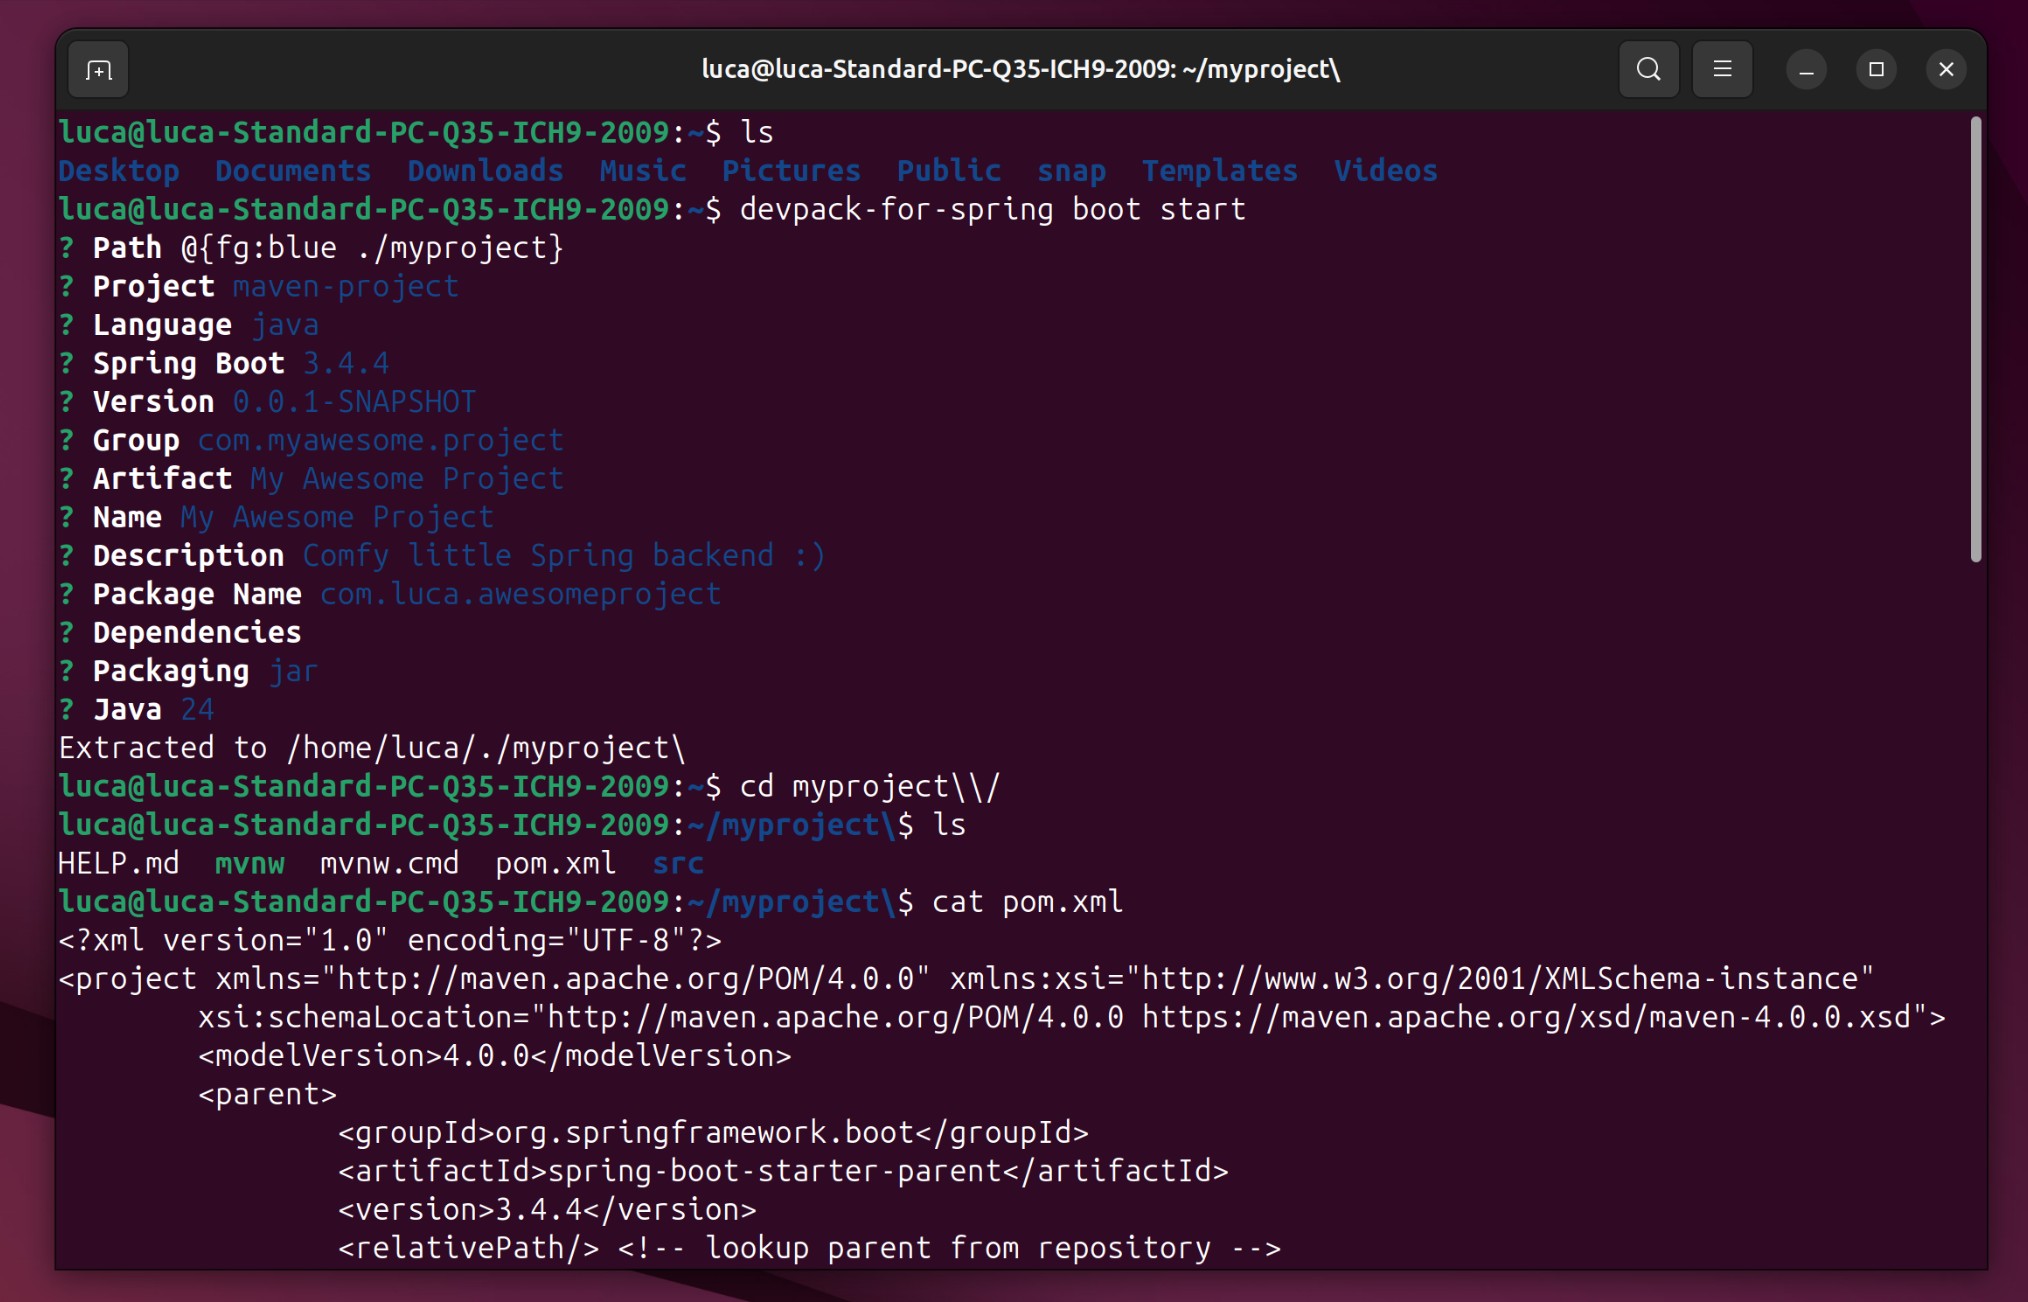Image resolution: width=2028 pixels, height=1302 pixels.
Task: Click the 'lookup parent from repository' comment
Action: click(949, 1249)
